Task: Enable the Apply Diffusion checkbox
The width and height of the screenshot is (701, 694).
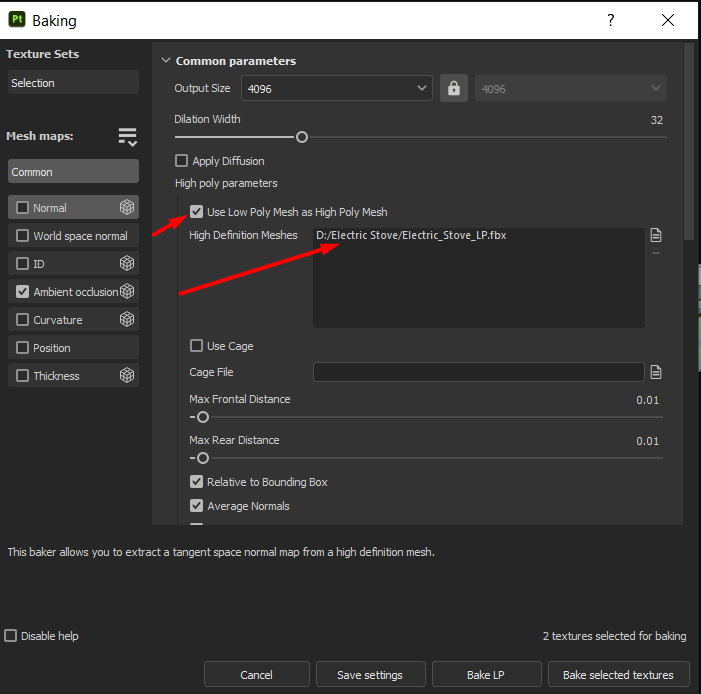Action: point(182,161)
